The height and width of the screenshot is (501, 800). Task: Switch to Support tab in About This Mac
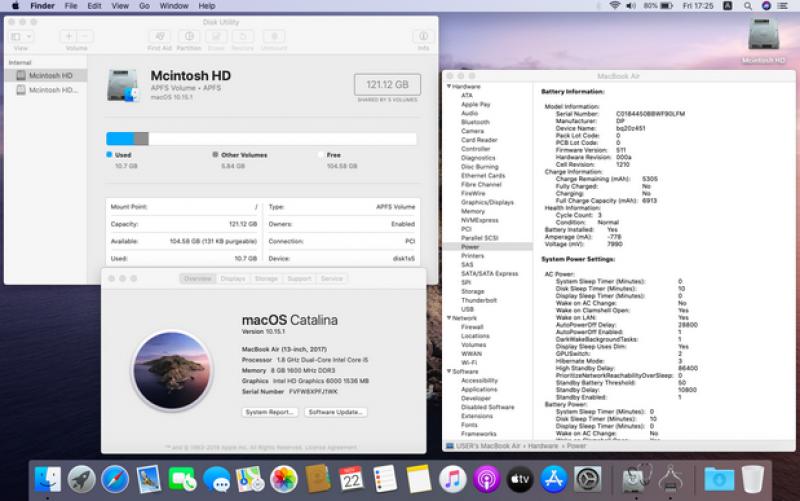click(x=299, y=279)
